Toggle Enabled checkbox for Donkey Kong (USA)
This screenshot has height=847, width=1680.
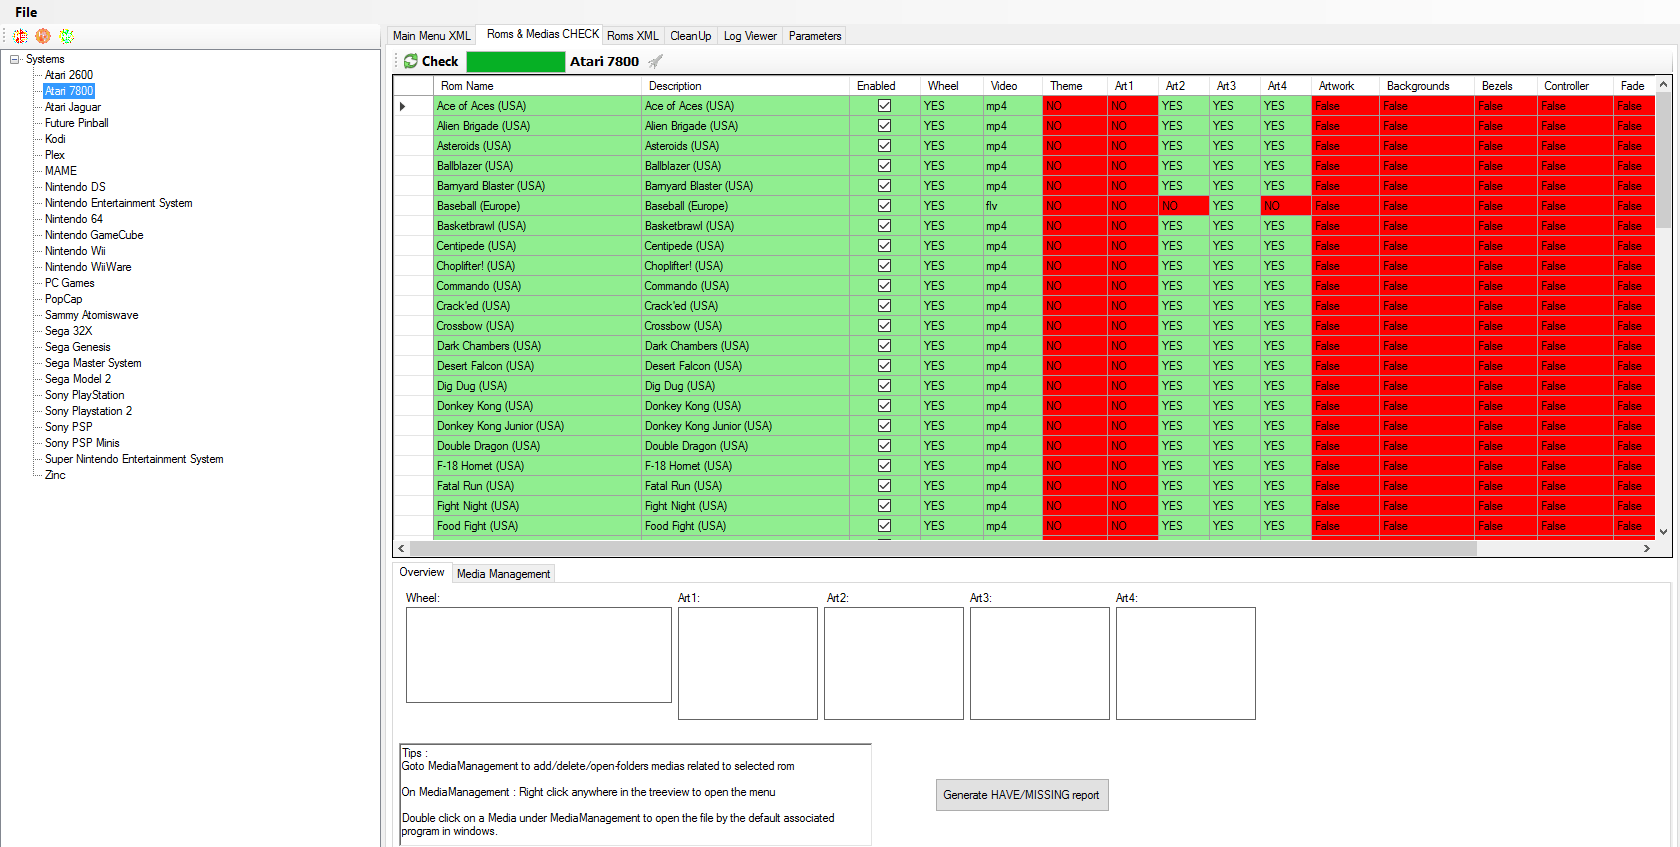click(884, 406)
